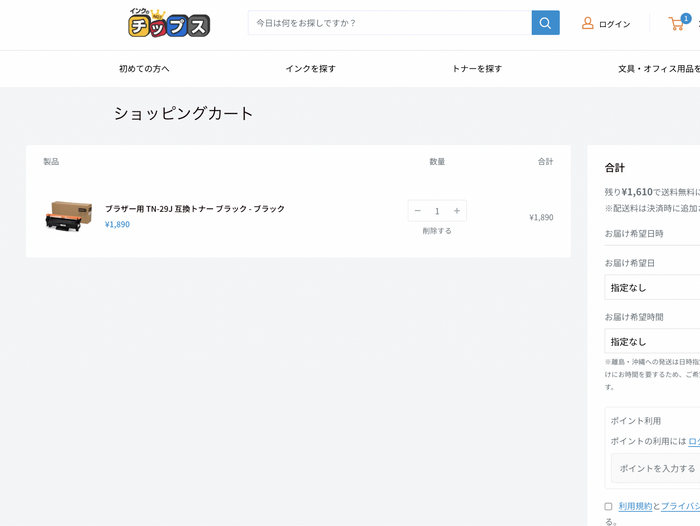
Task: Increase toner quantity with plus button
Action: click(x=456, y=211)
